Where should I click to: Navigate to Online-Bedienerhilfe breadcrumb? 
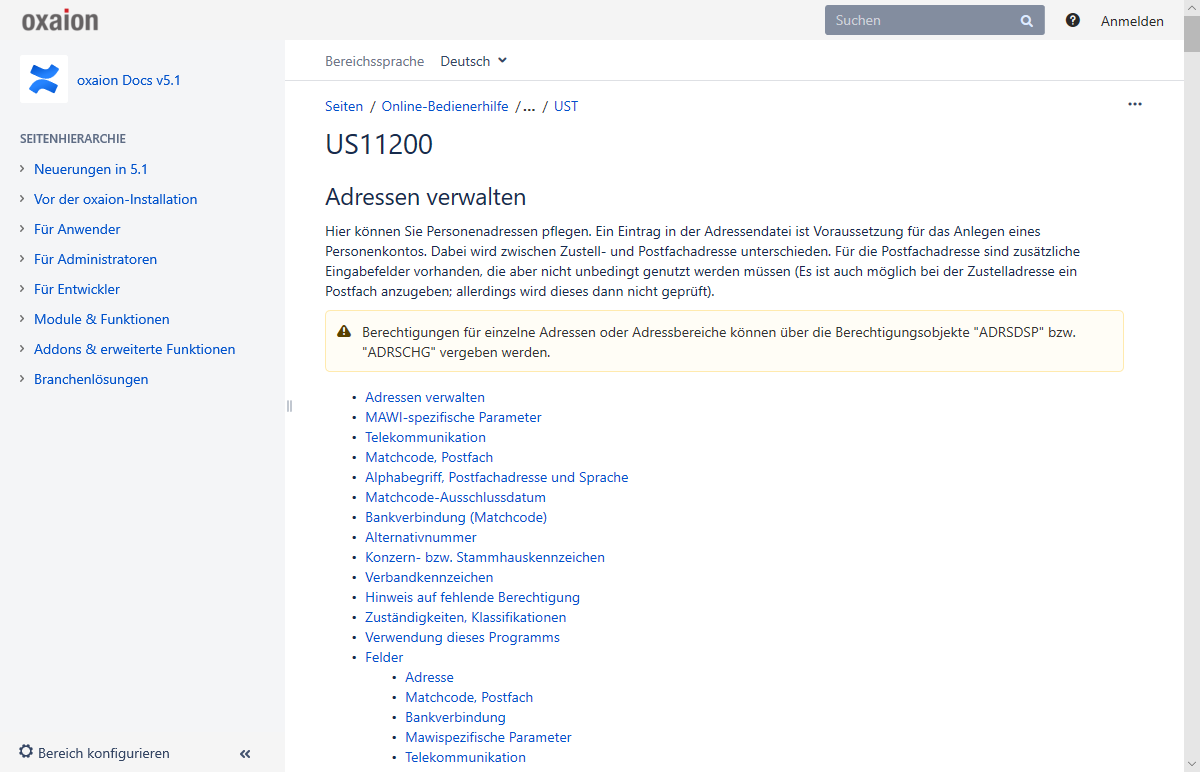445,106
